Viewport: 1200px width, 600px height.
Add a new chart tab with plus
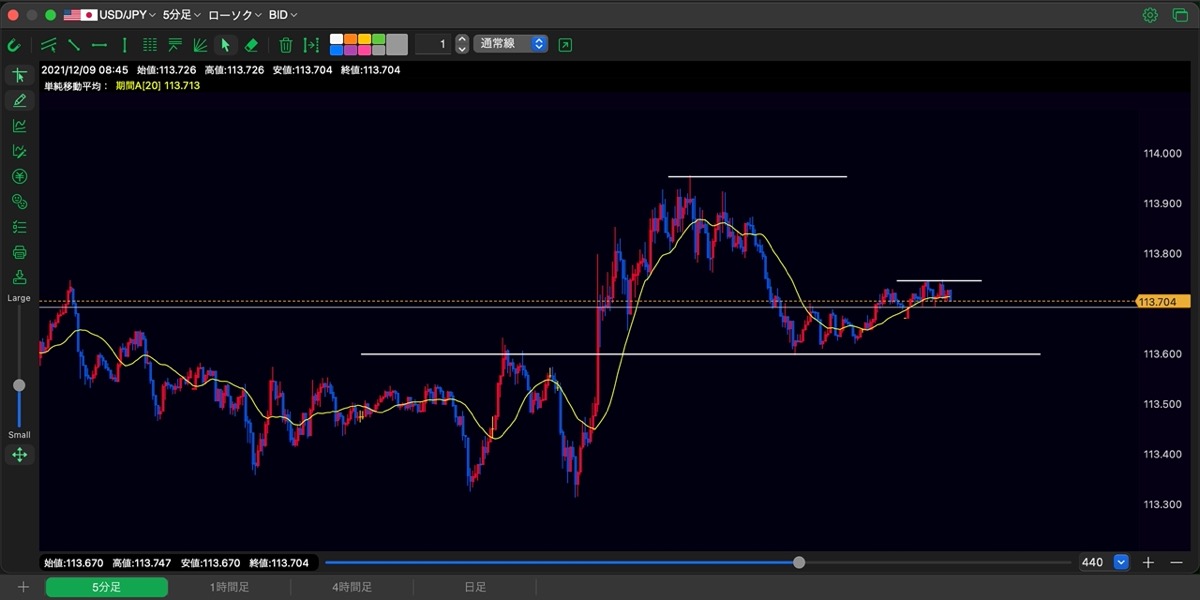pos(23,587)
